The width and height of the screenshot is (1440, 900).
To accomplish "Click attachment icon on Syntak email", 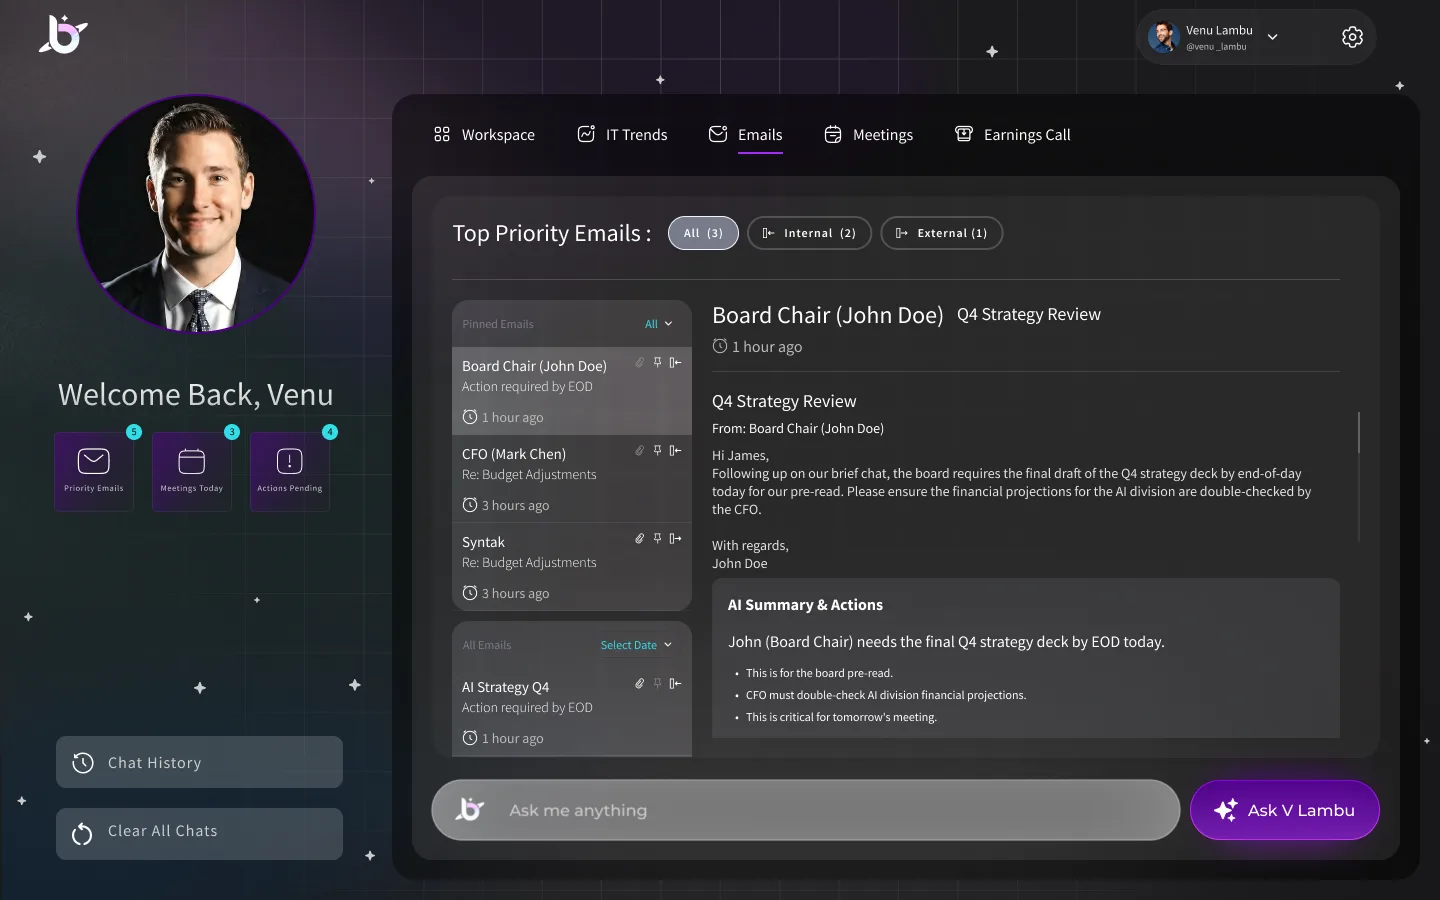I will tap(639, 538).
